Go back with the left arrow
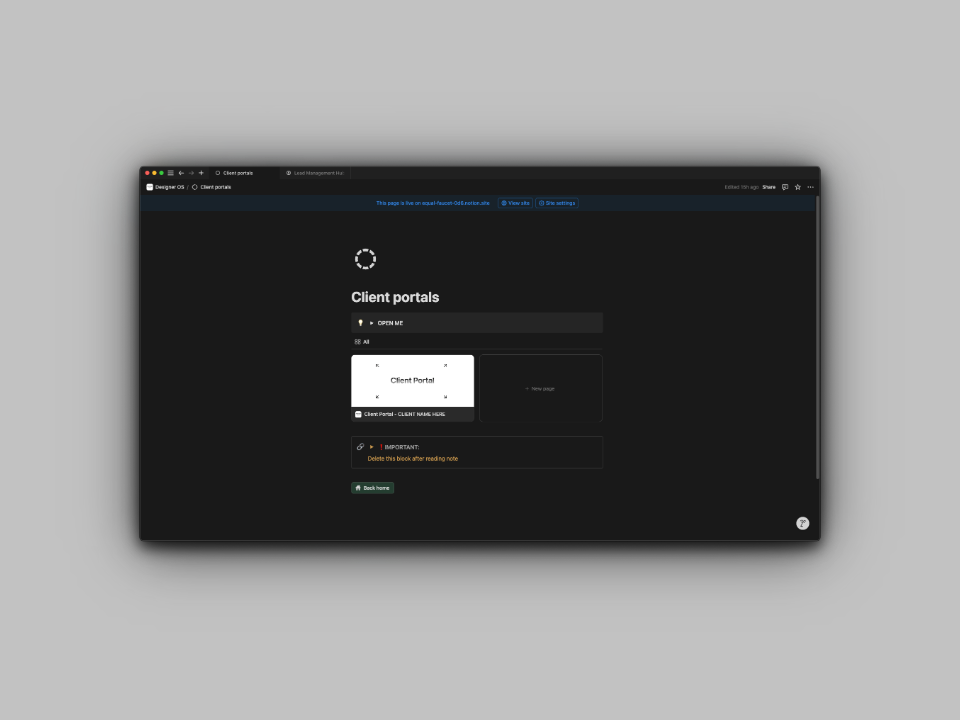The width and height of the screenshot is (960, 720). (x=181, y=173)
